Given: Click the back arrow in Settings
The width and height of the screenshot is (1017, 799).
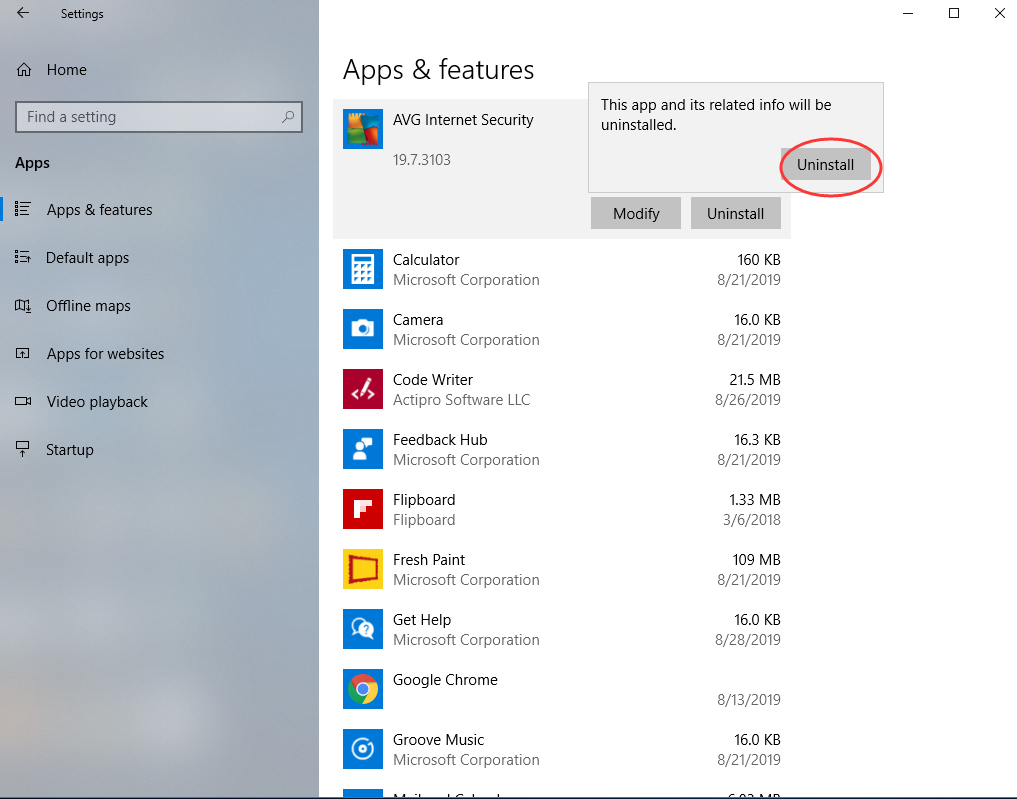Looking at the screenshot, I should tap(23, 13).
